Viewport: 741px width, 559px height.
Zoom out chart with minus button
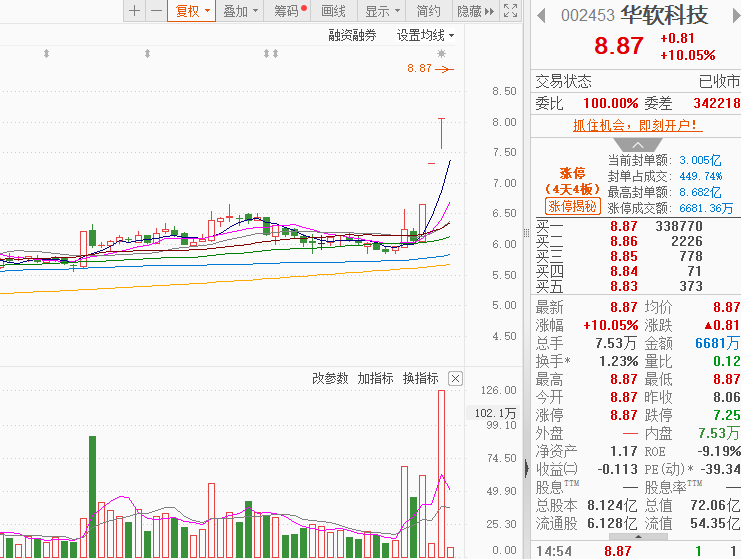pos(156,11)
